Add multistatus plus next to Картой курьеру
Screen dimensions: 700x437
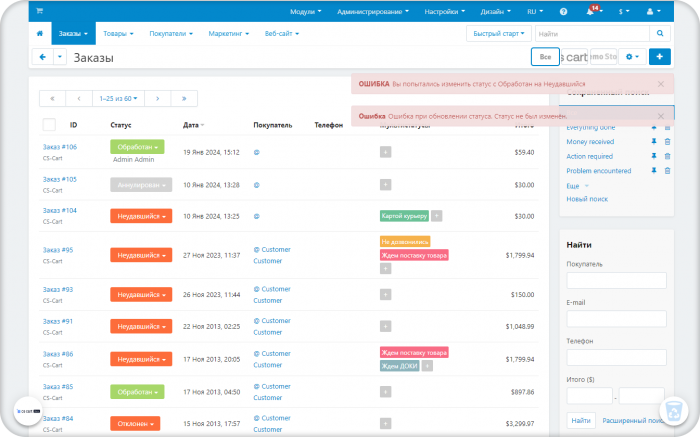click(437, 216)
